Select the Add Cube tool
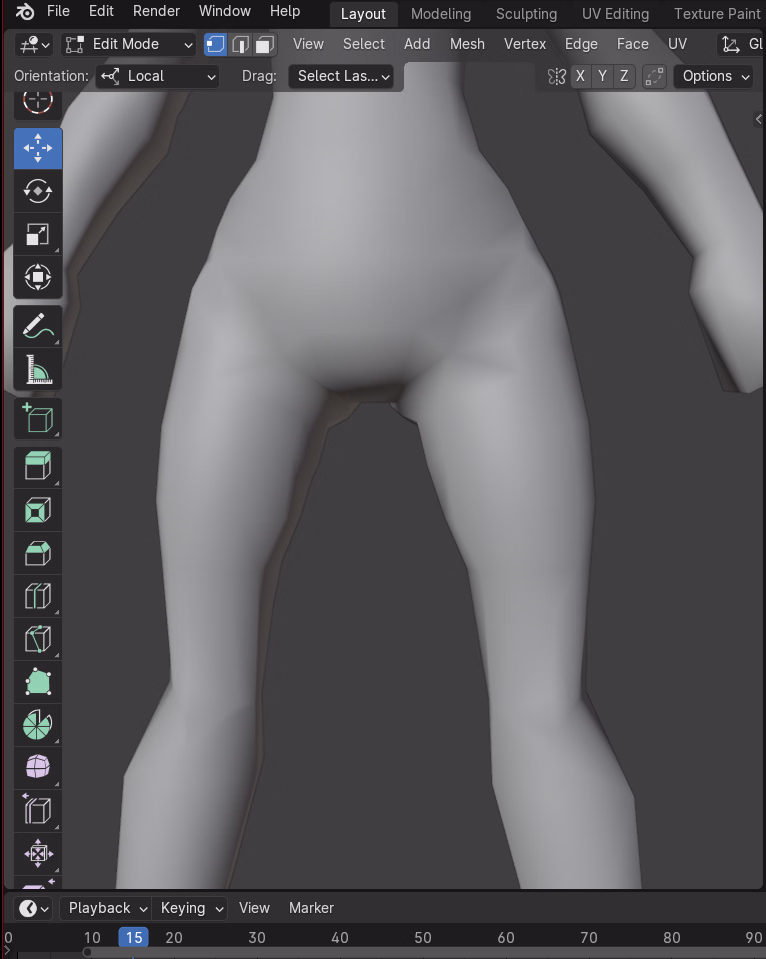Screen dimensions: 766x959 click(38, 418)
